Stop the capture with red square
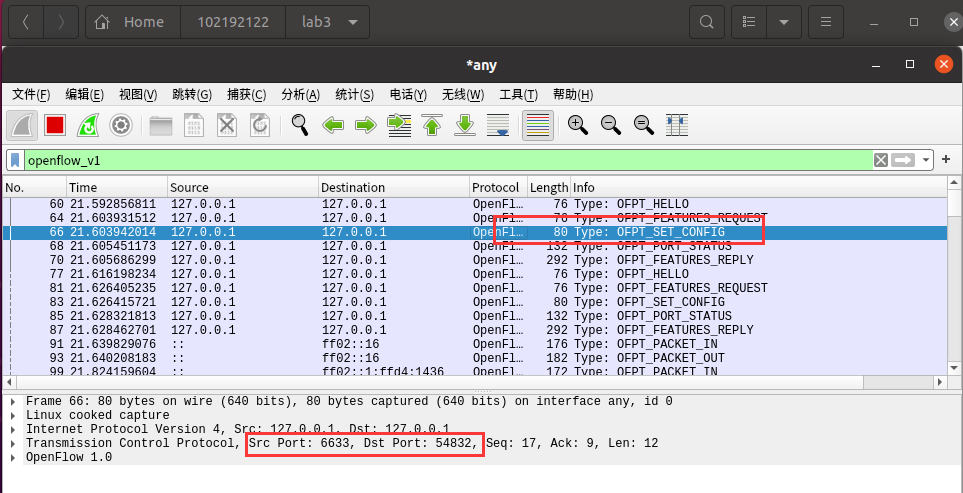The image size is (963, 493). click(x=55, y=126)
